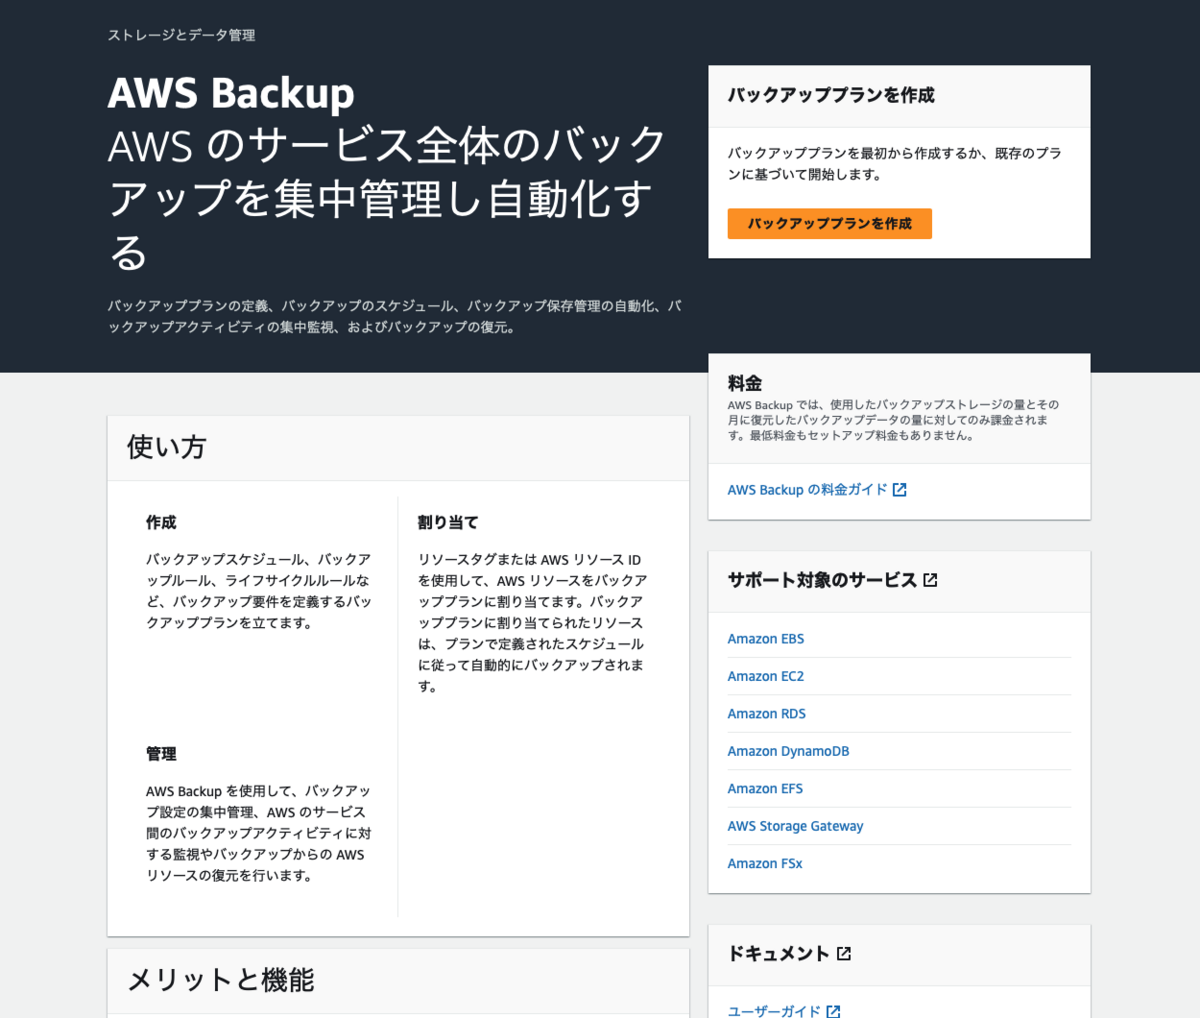Image resolution: width=1200 pixels, height=1018 pixels.
Task: Open the AWS Storage Gateway link
Action: coord(795,825)
